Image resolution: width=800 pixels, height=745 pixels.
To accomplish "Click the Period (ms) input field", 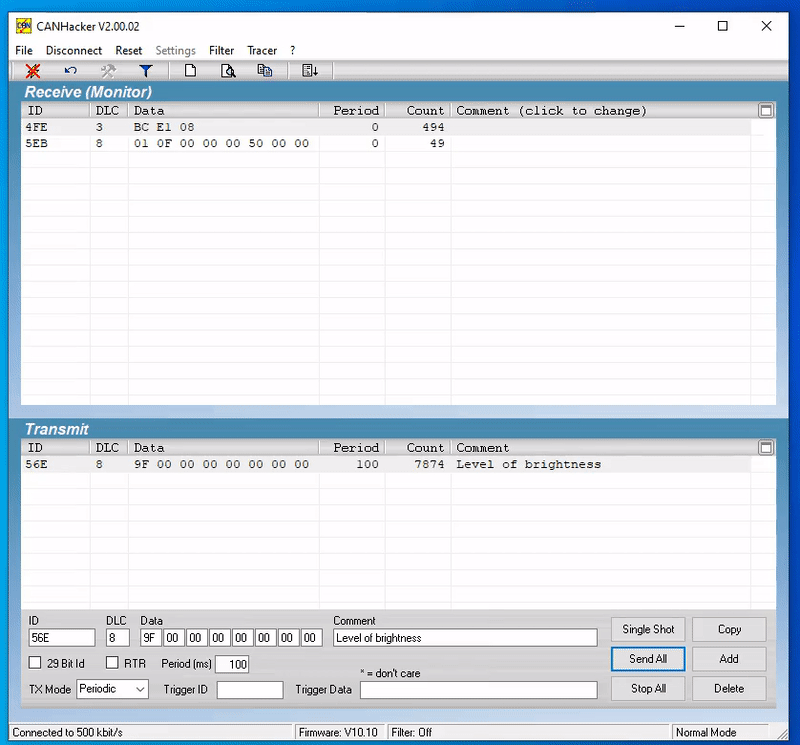I will 233,664.
